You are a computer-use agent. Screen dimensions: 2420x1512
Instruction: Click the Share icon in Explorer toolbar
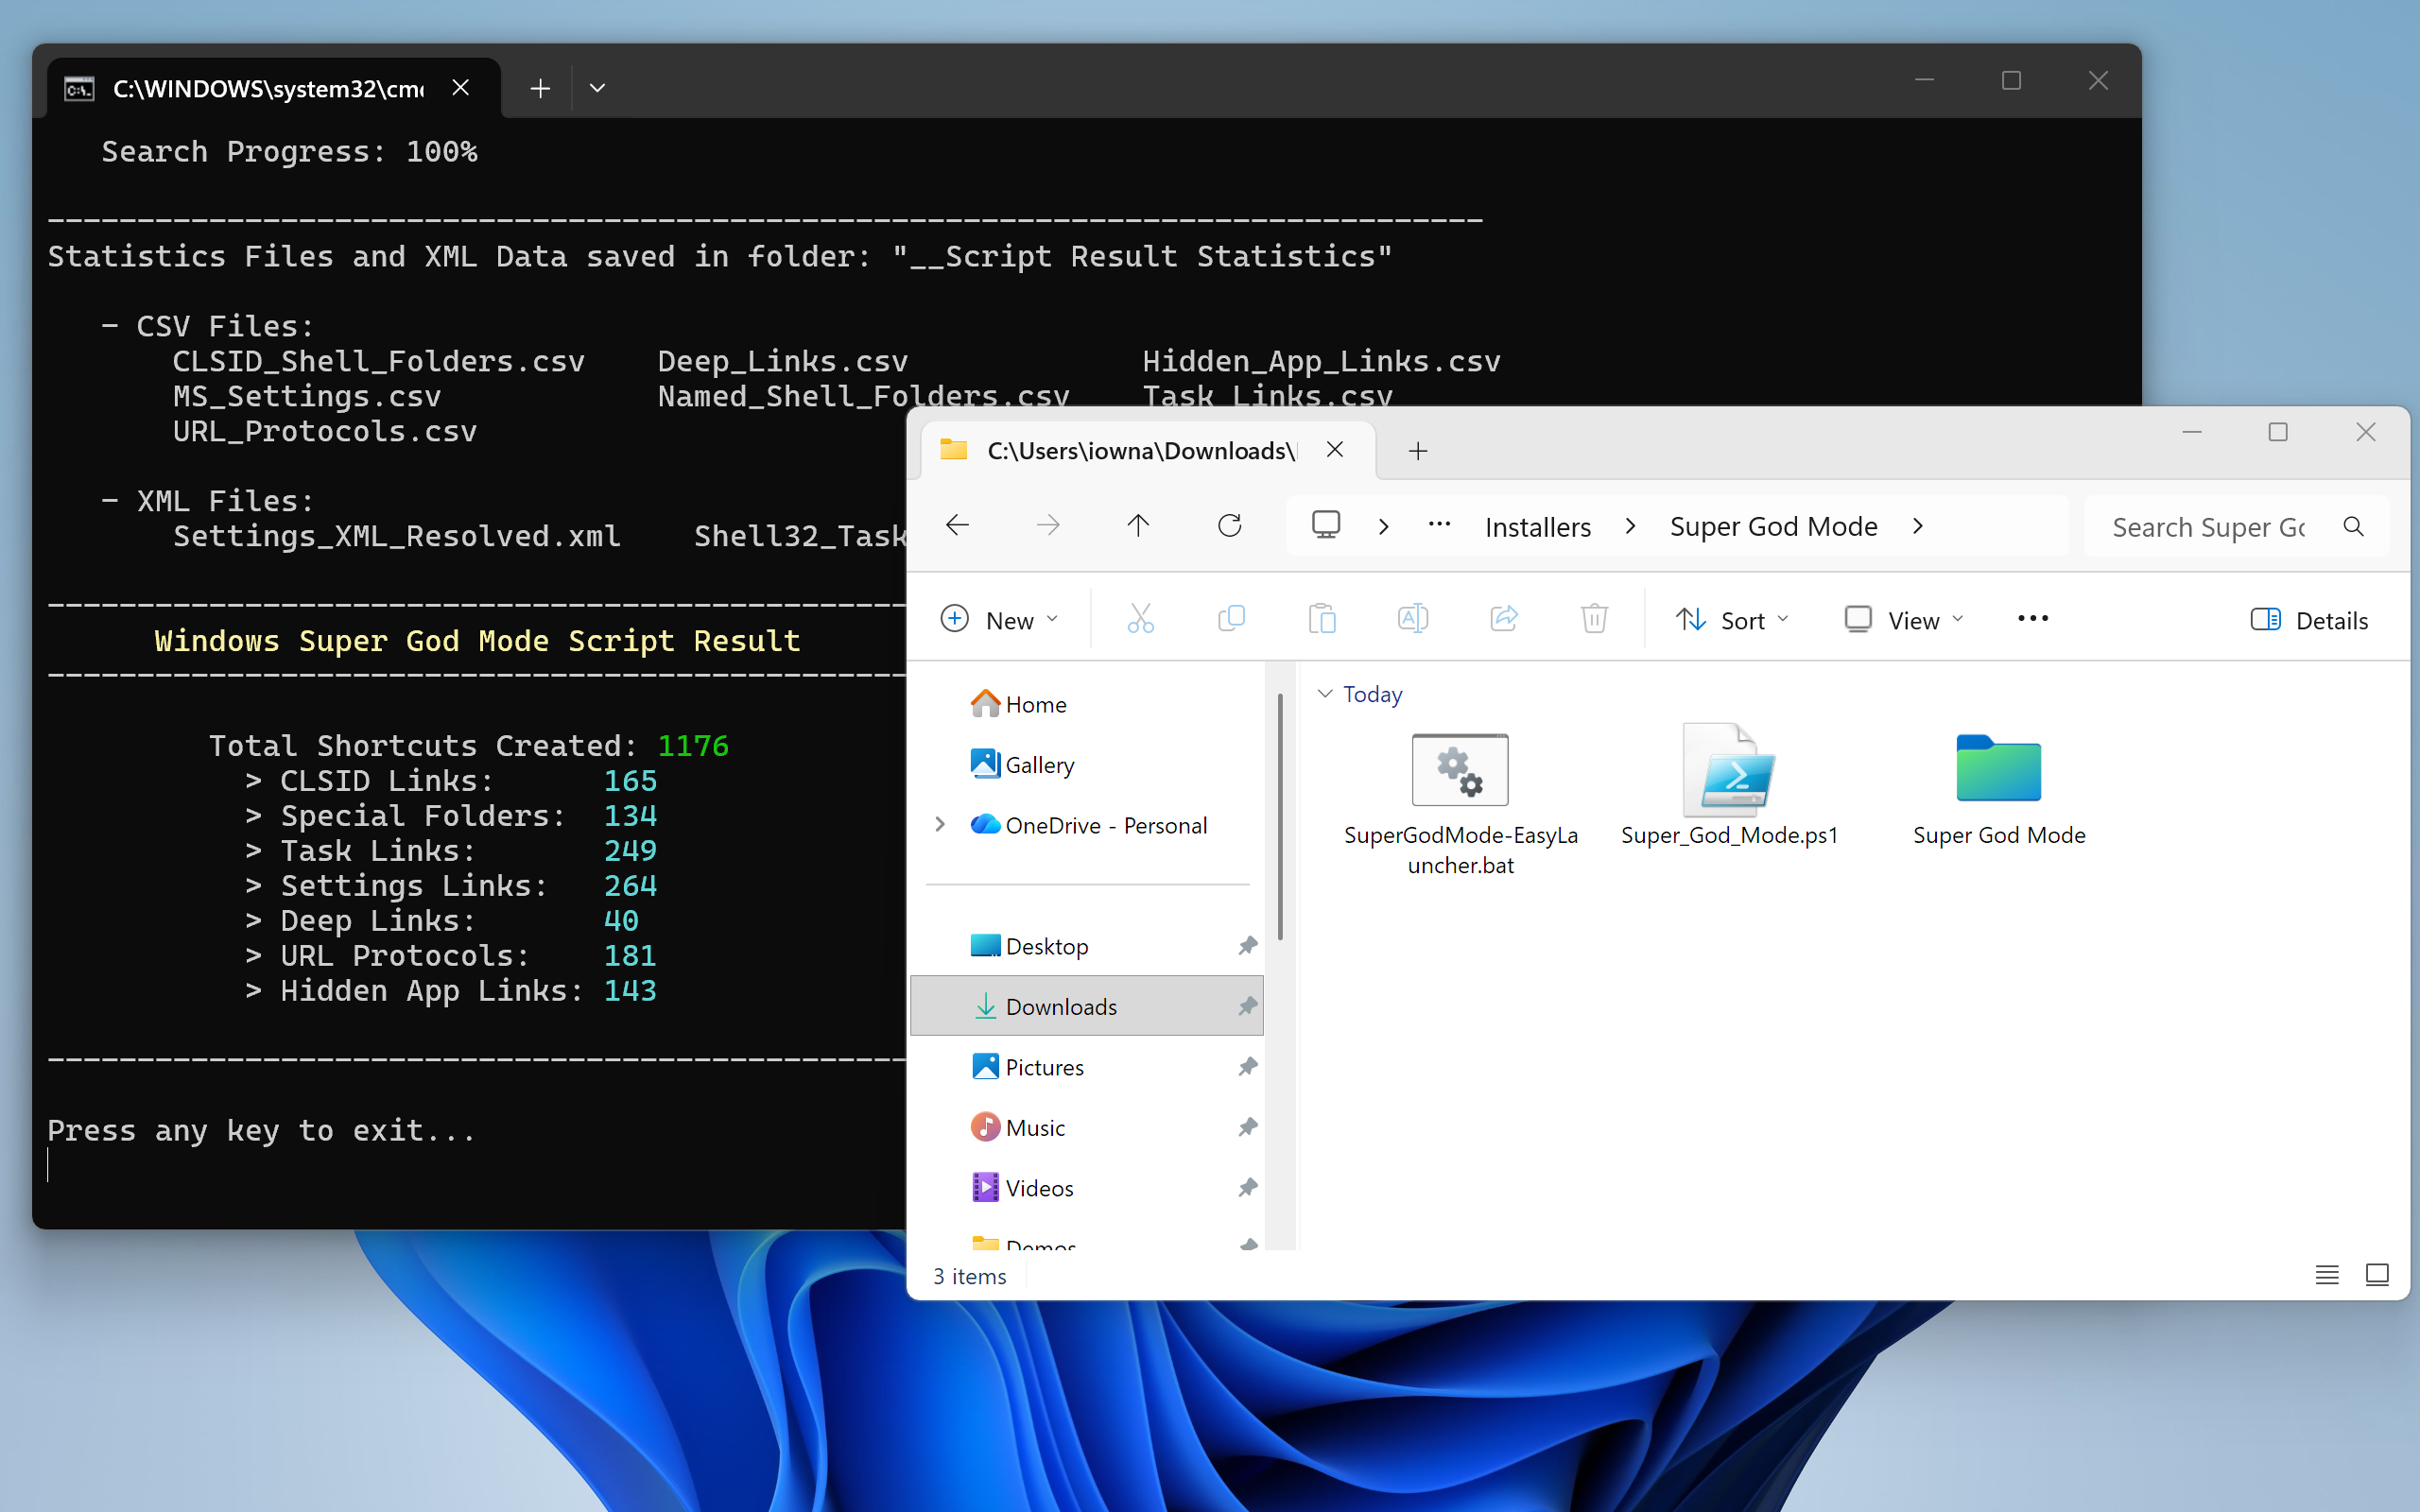pyautogui.click(x=1504, y=619)
